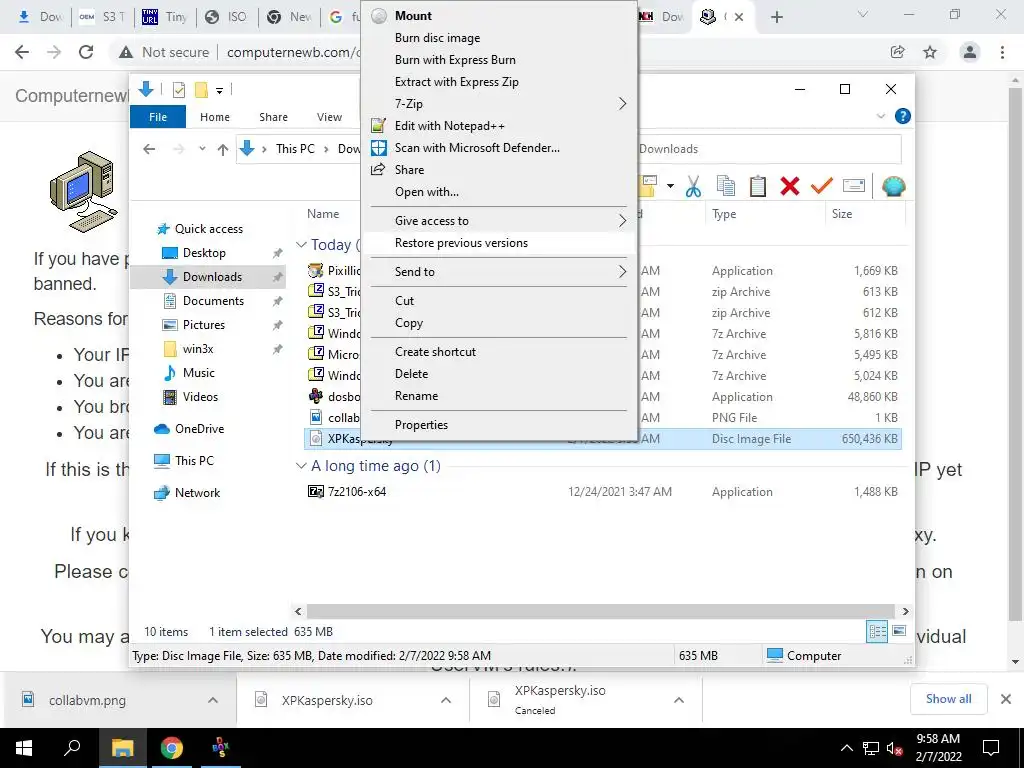Select Desktop in the navigation pane
1024x768 pixels.
pos(204,253)
